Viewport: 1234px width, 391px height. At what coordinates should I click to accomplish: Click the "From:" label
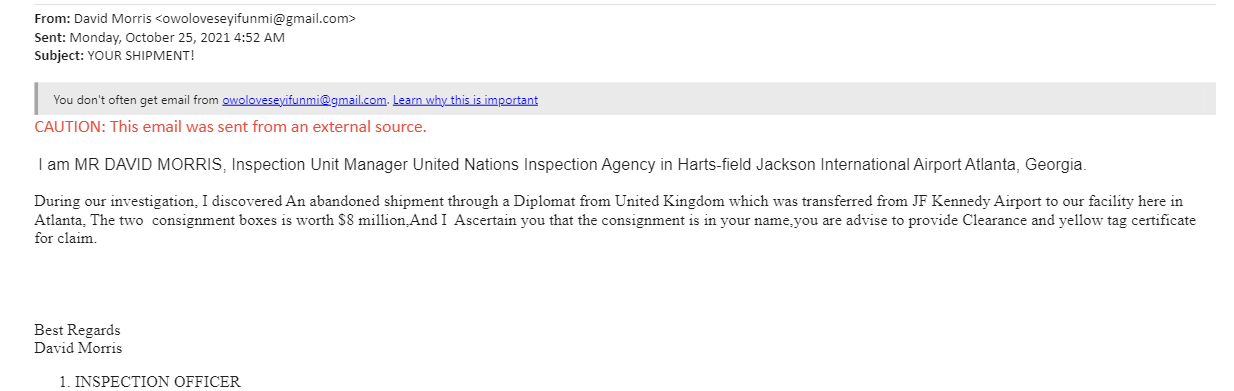tap(52, 19)
